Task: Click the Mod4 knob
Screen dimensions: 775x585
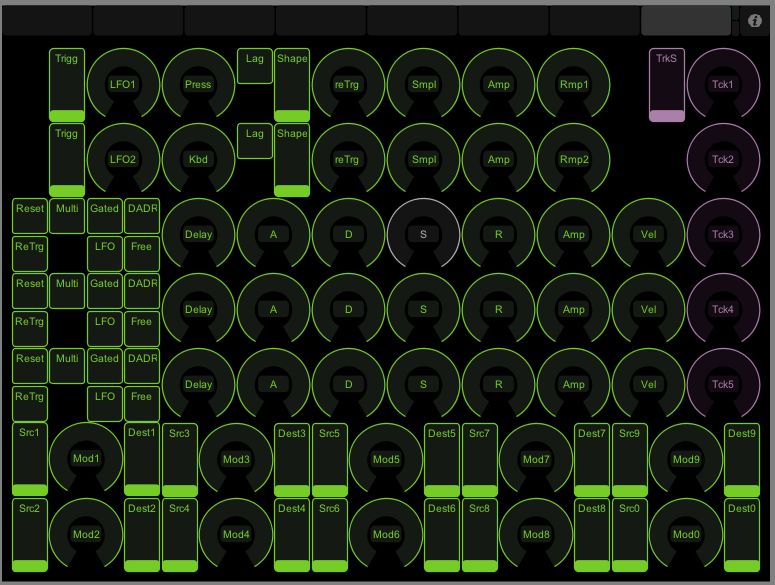Action: pos(236,534)
